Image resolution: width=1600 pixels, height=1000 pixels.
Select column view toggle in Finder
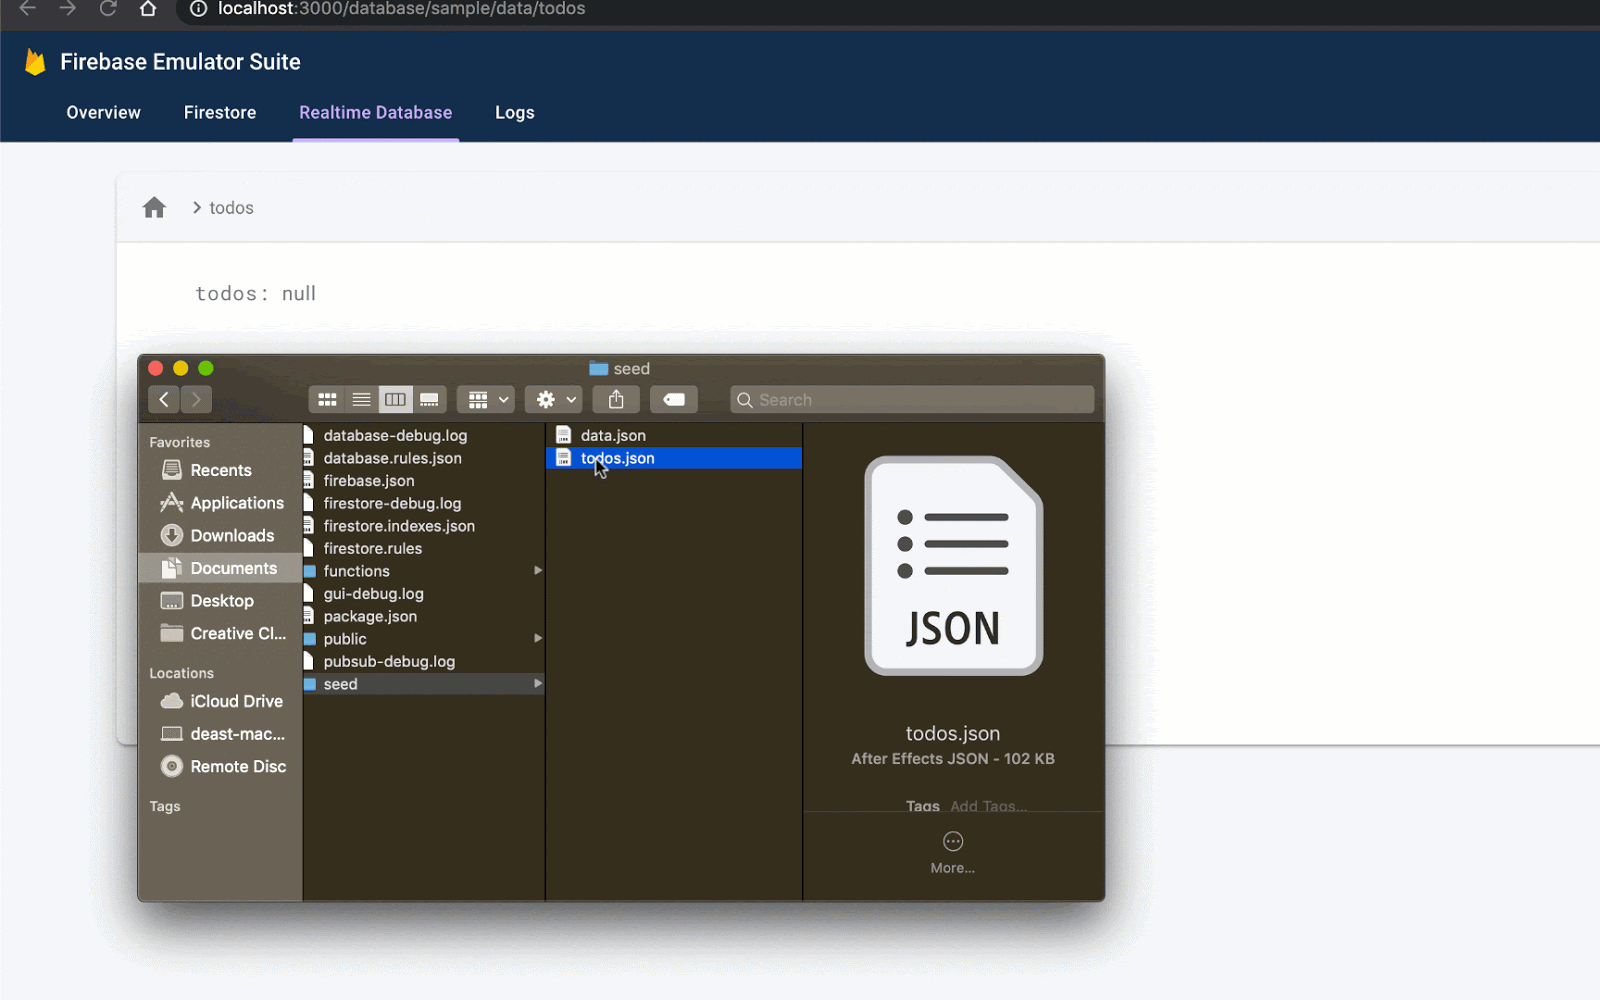[395, 400]
